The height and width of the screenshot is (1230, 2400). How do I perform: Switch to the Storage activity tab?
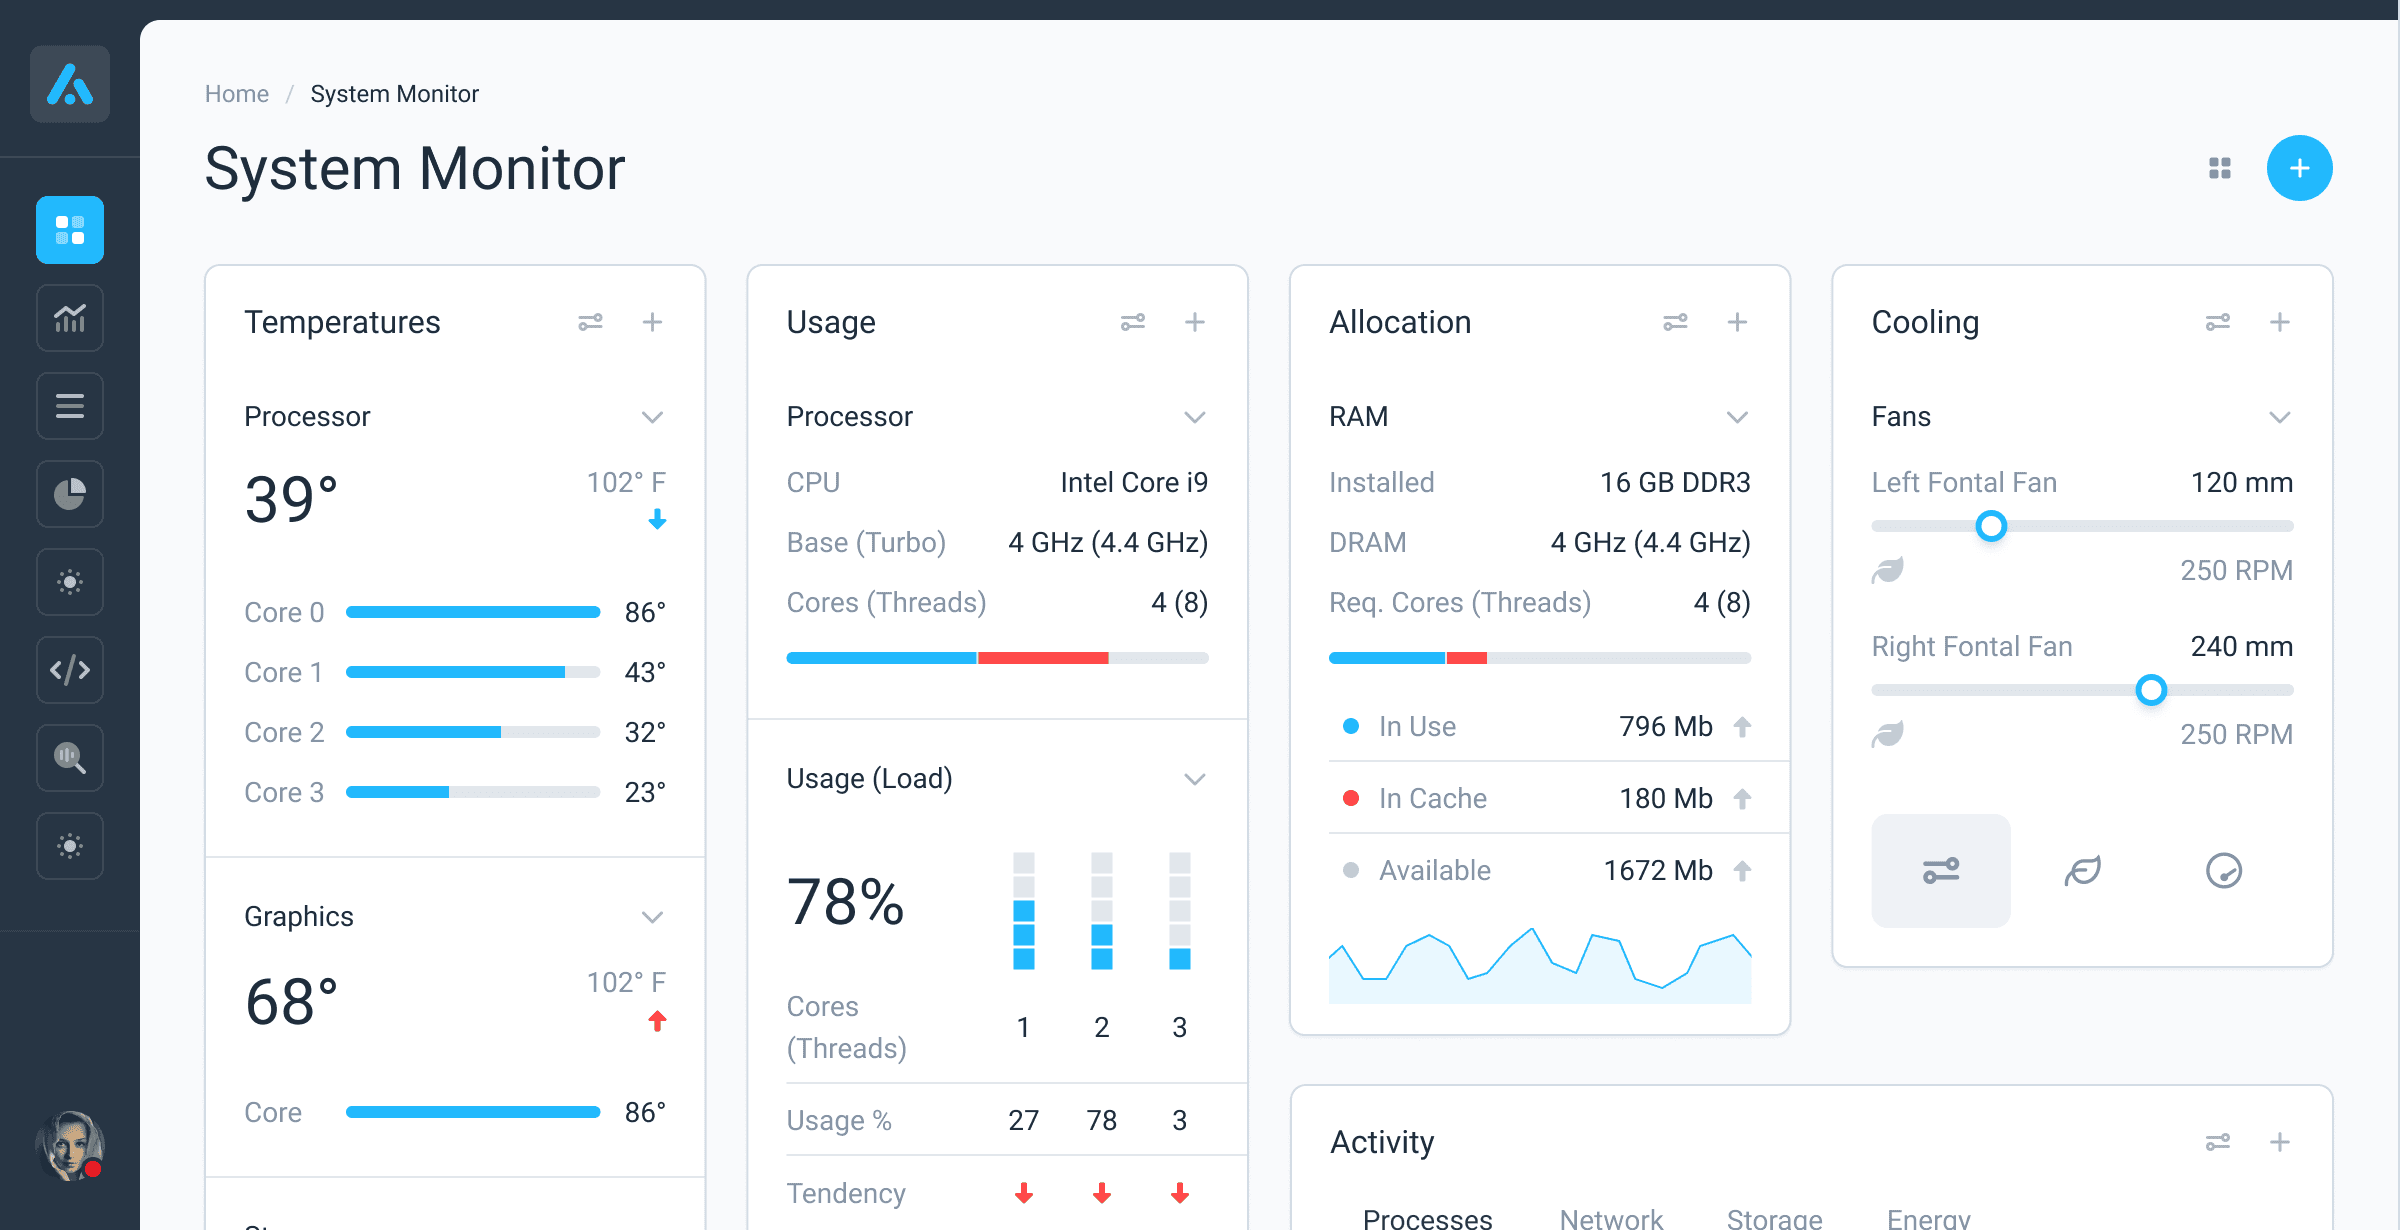coord(1774,1218)
